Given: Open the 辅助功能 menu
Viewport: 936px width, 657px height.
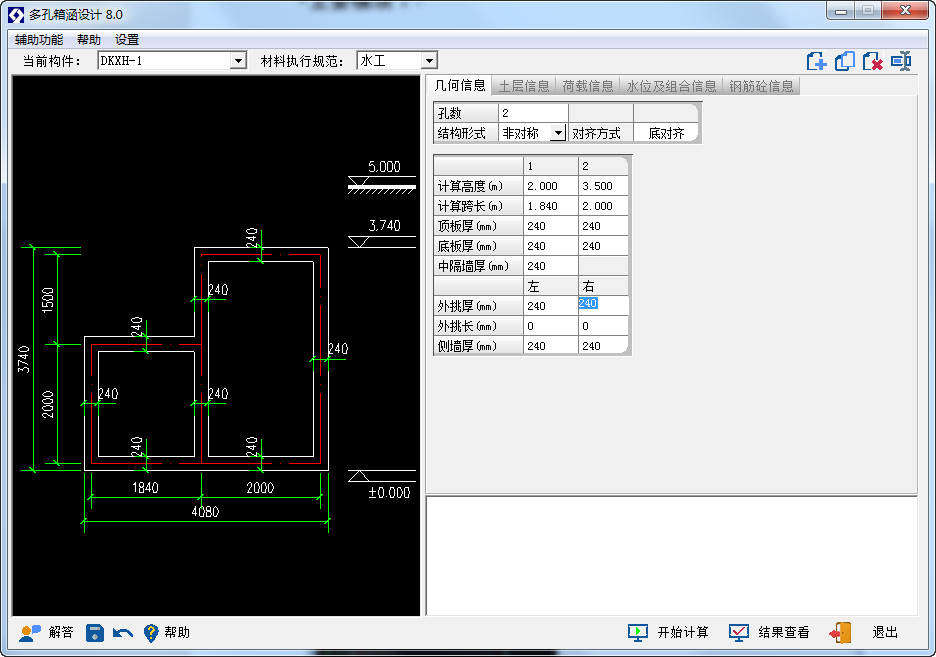Looking at the screenshot, I should point(39,40).
